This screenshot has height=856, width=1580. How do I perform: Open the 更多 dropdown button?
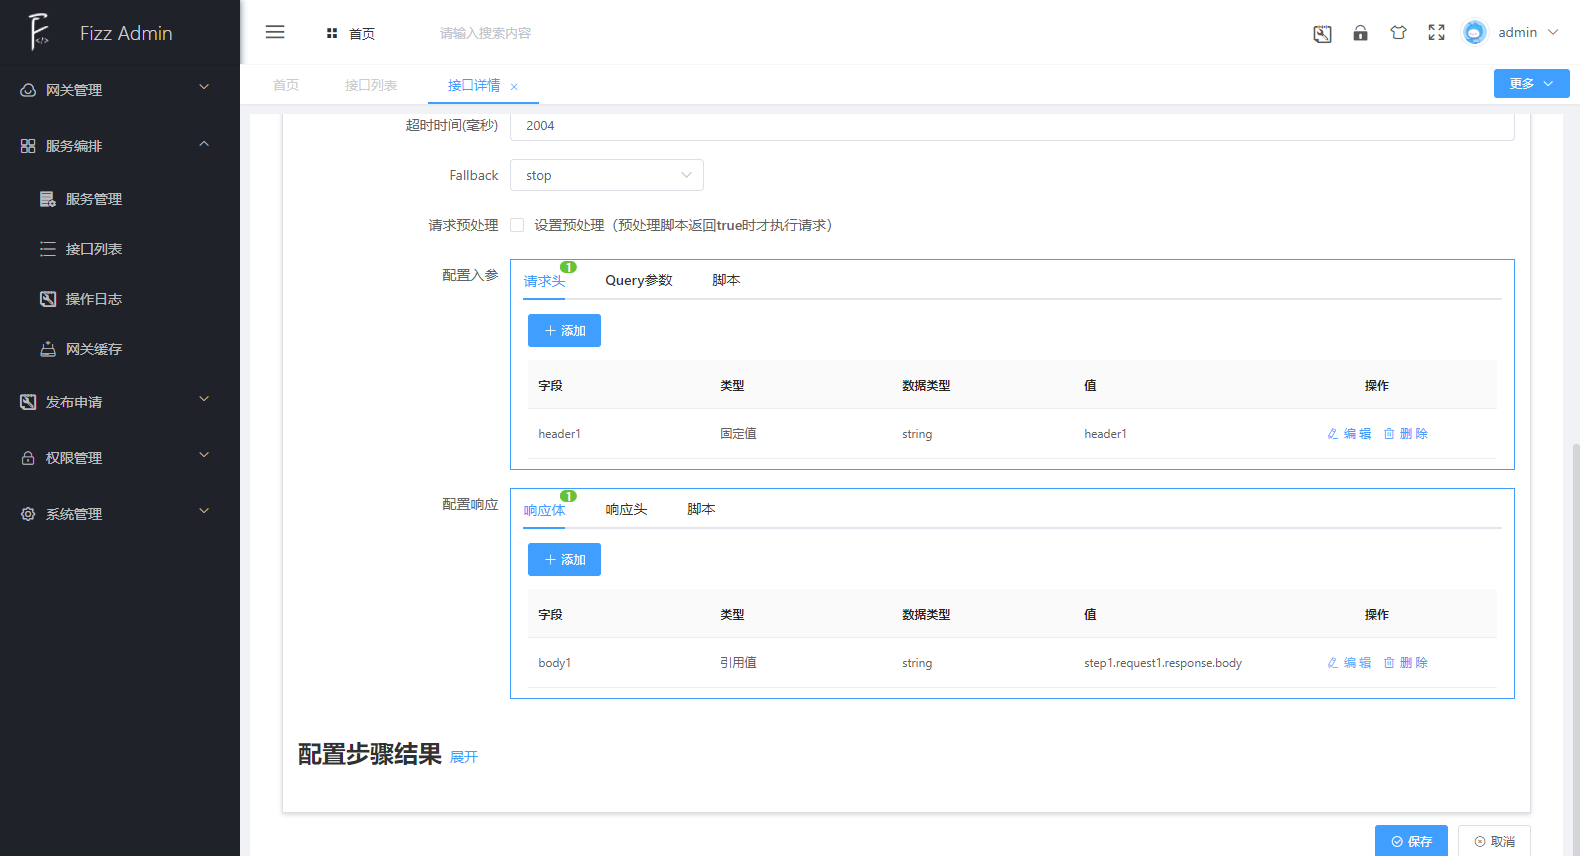click(1530, 84)
